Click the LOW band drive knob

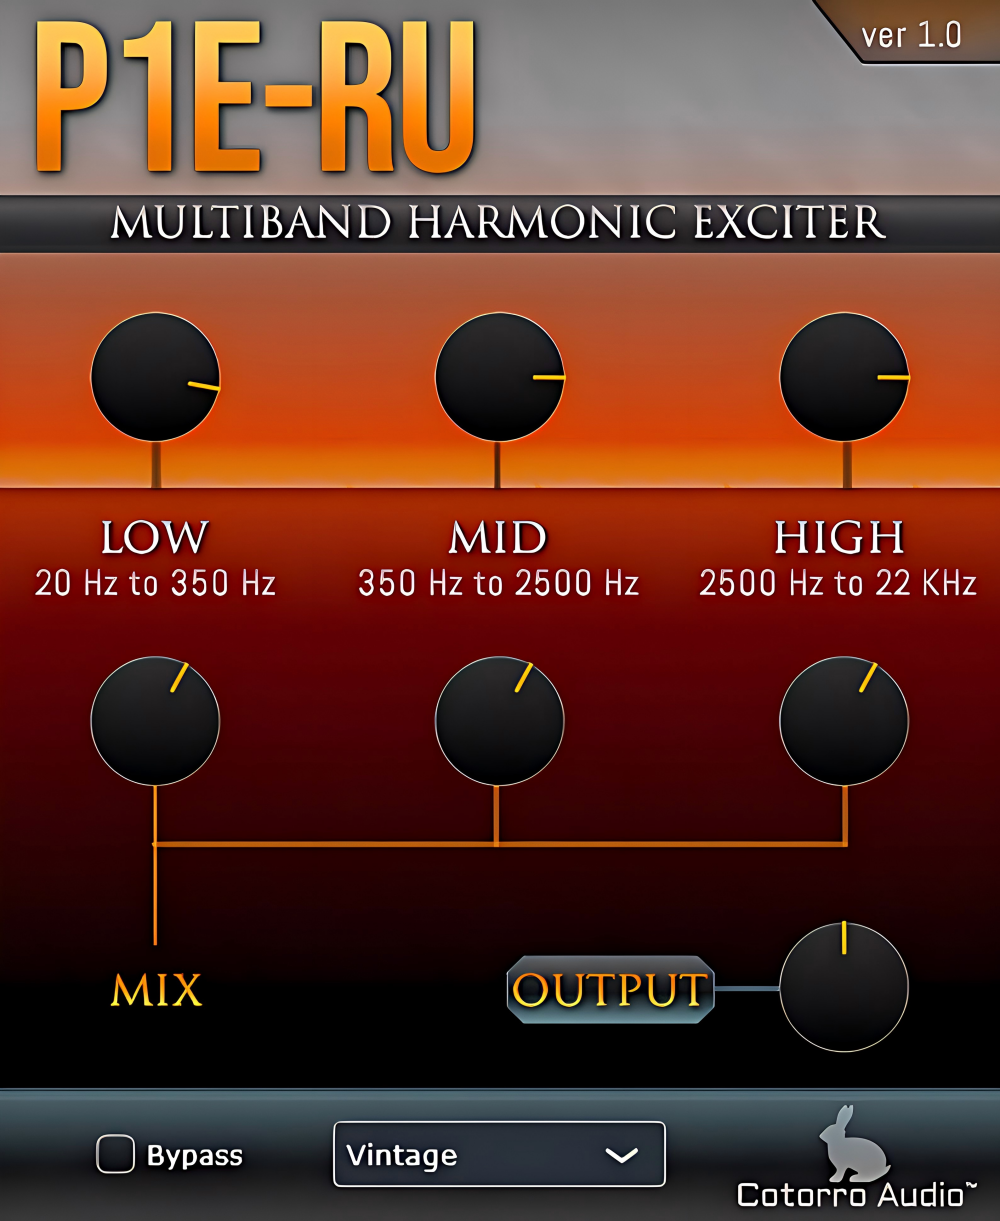tap(155, 377)
